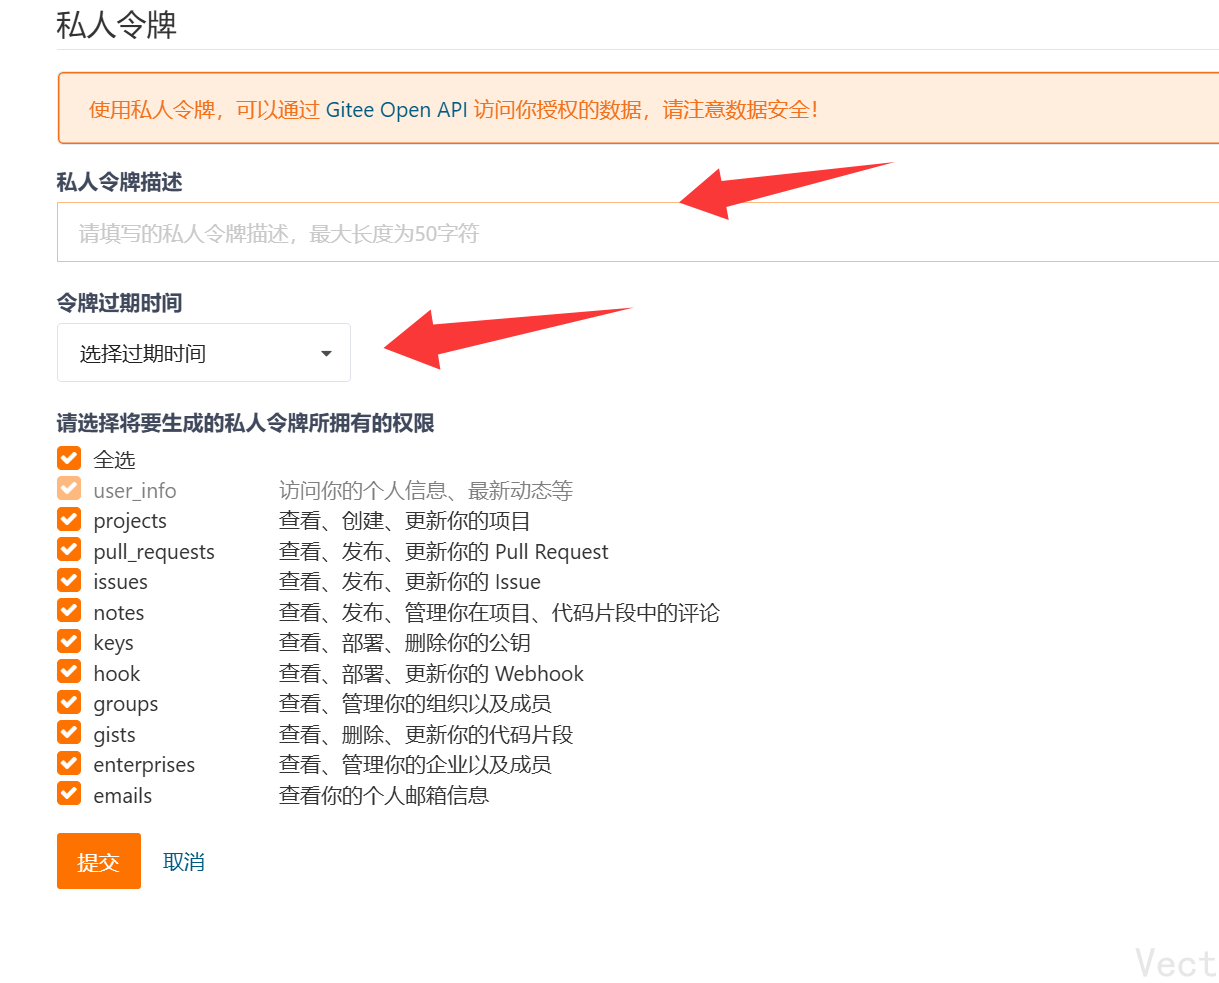Click description 查看、发布、更新你的 Pull Request

point(444,552)
